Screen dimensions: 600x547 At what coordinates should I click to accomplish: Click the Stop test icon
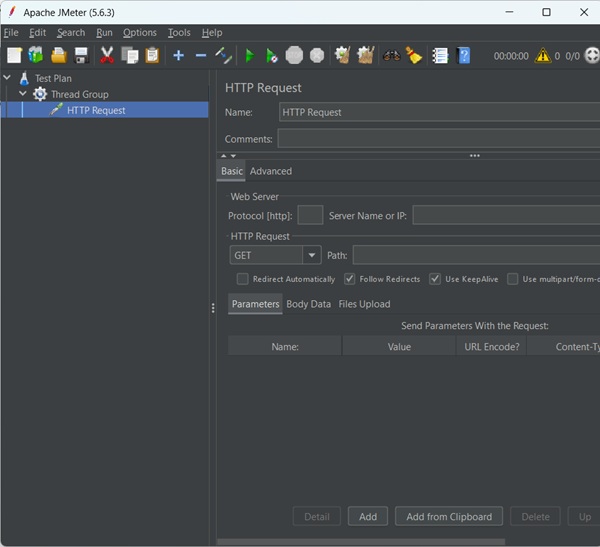[x=294, y=56]
